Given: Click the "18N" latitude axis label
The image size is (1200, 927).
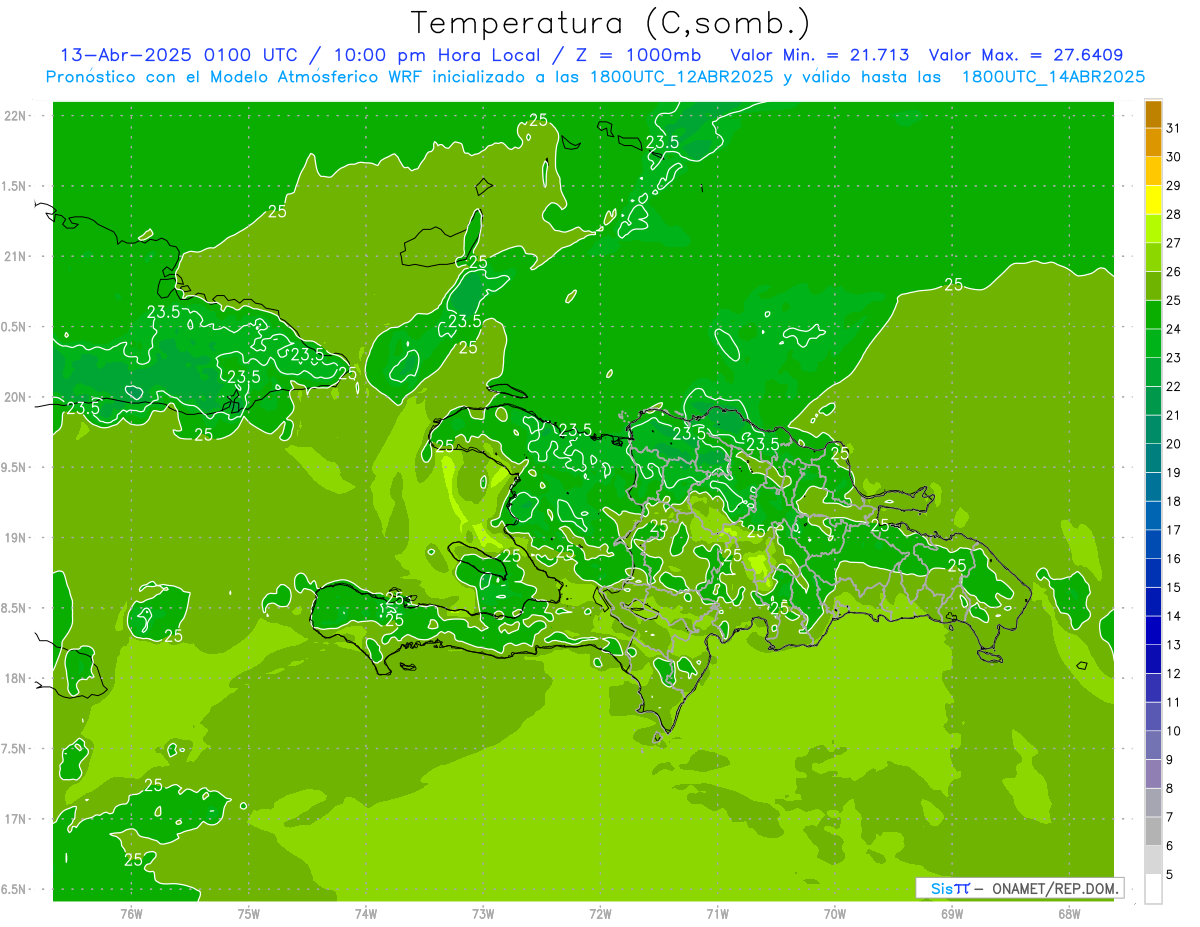Looking at the screenshot, I should pos(16,679).
